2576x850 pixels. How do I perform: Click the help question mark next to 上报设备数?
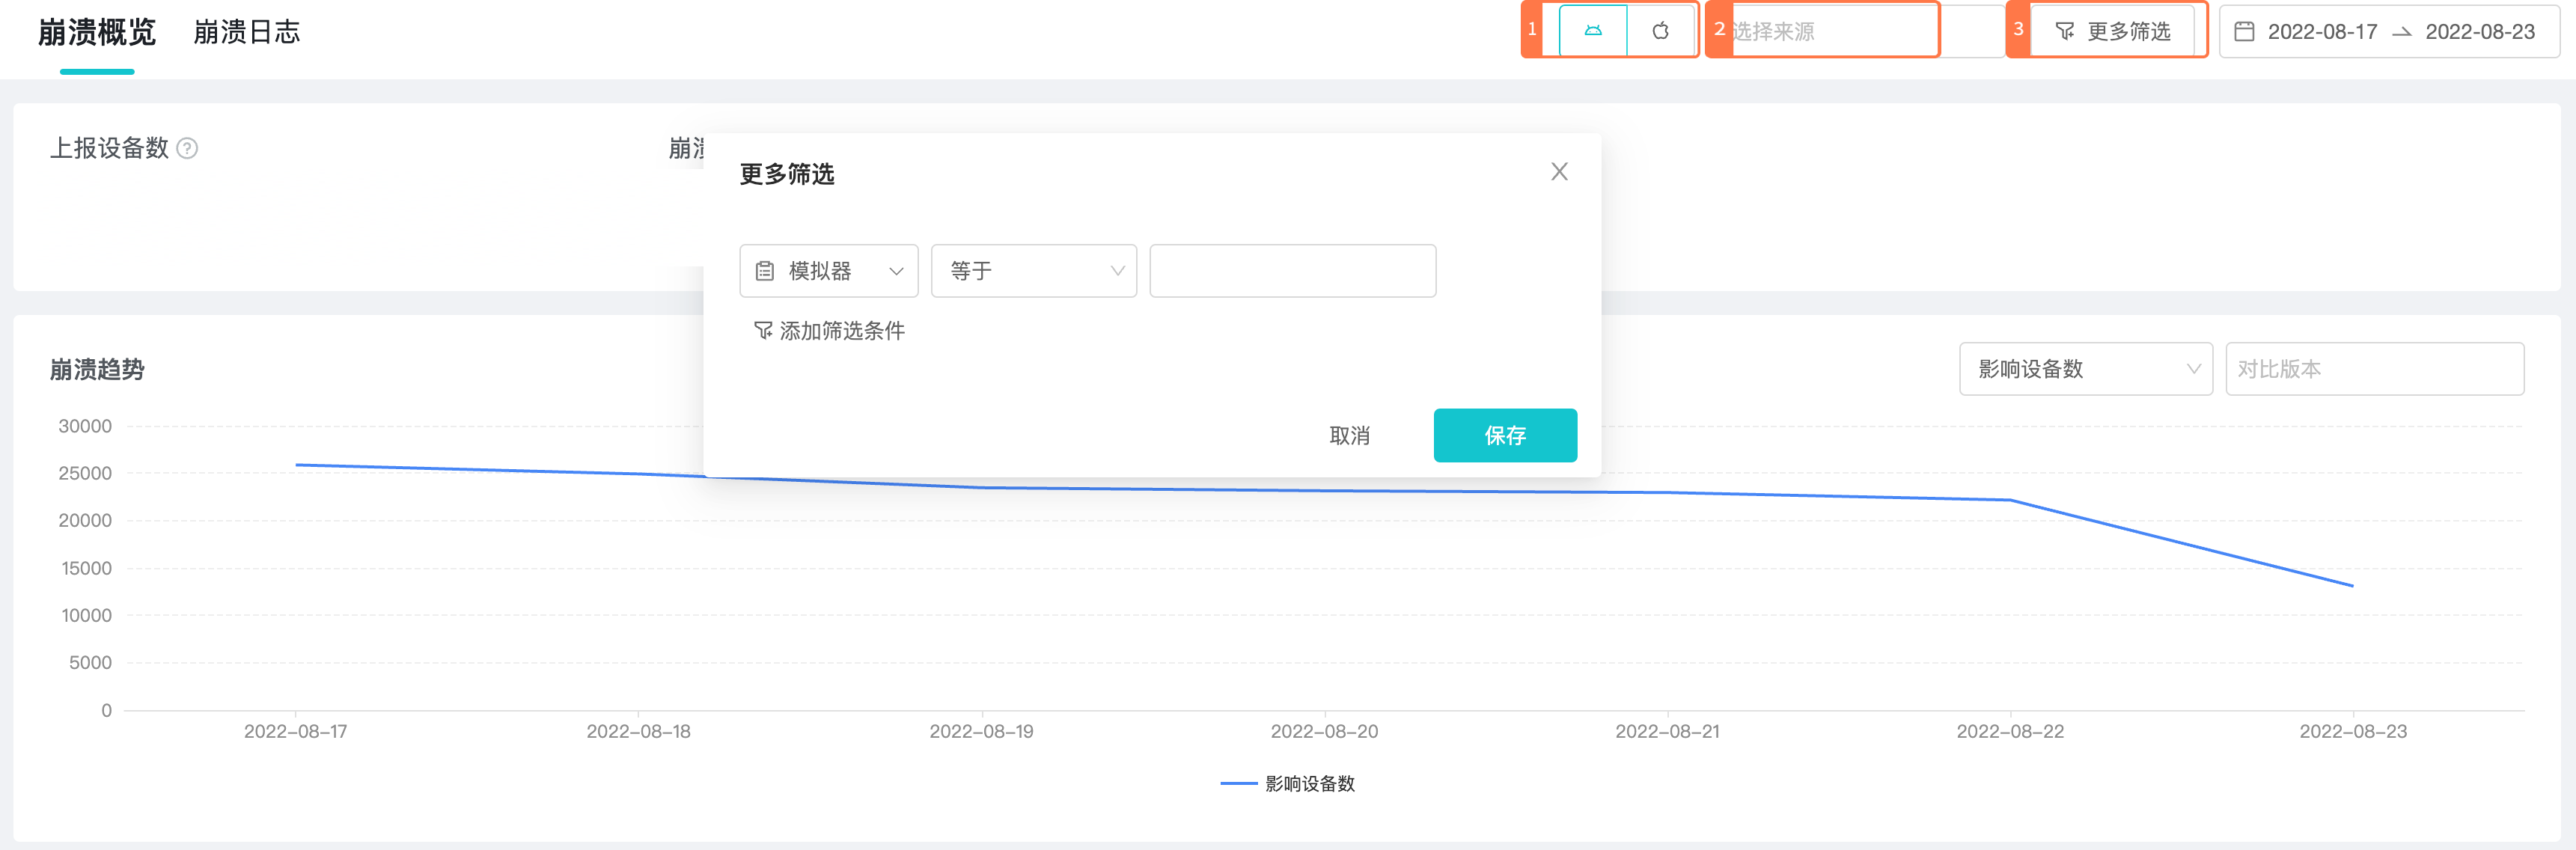coord(188,148)
